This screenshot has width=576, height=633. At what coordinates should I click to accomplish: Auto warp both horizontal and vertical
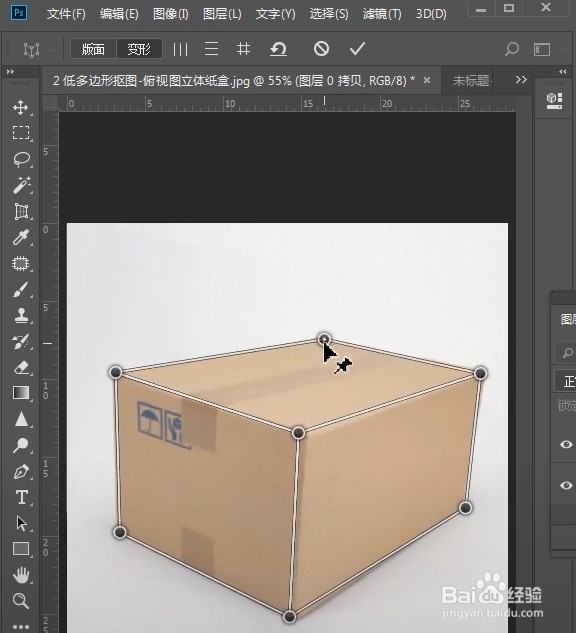tap(243, 49)
